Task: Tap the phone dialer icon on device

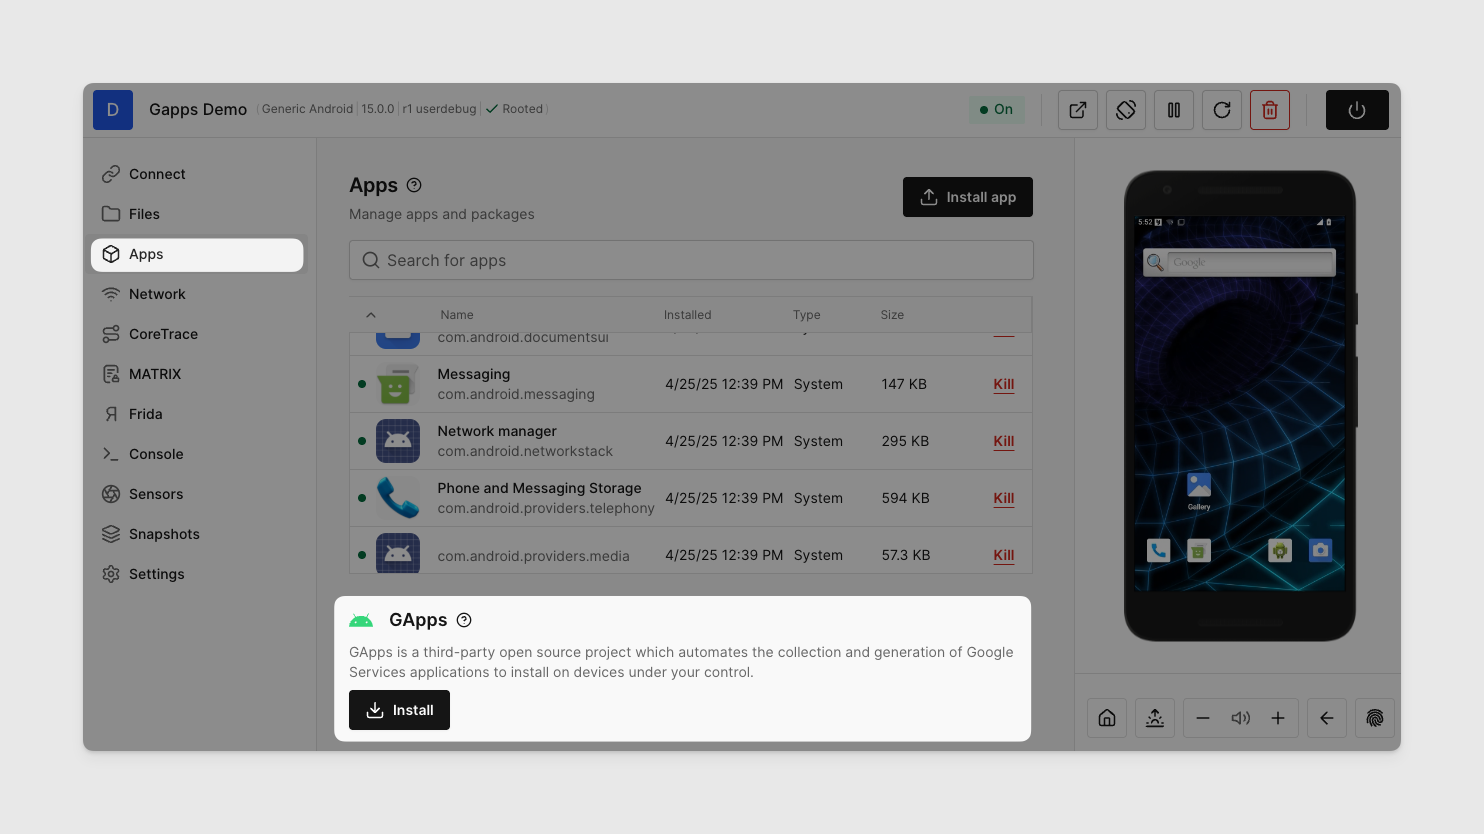Action: tap(1158, 550)
